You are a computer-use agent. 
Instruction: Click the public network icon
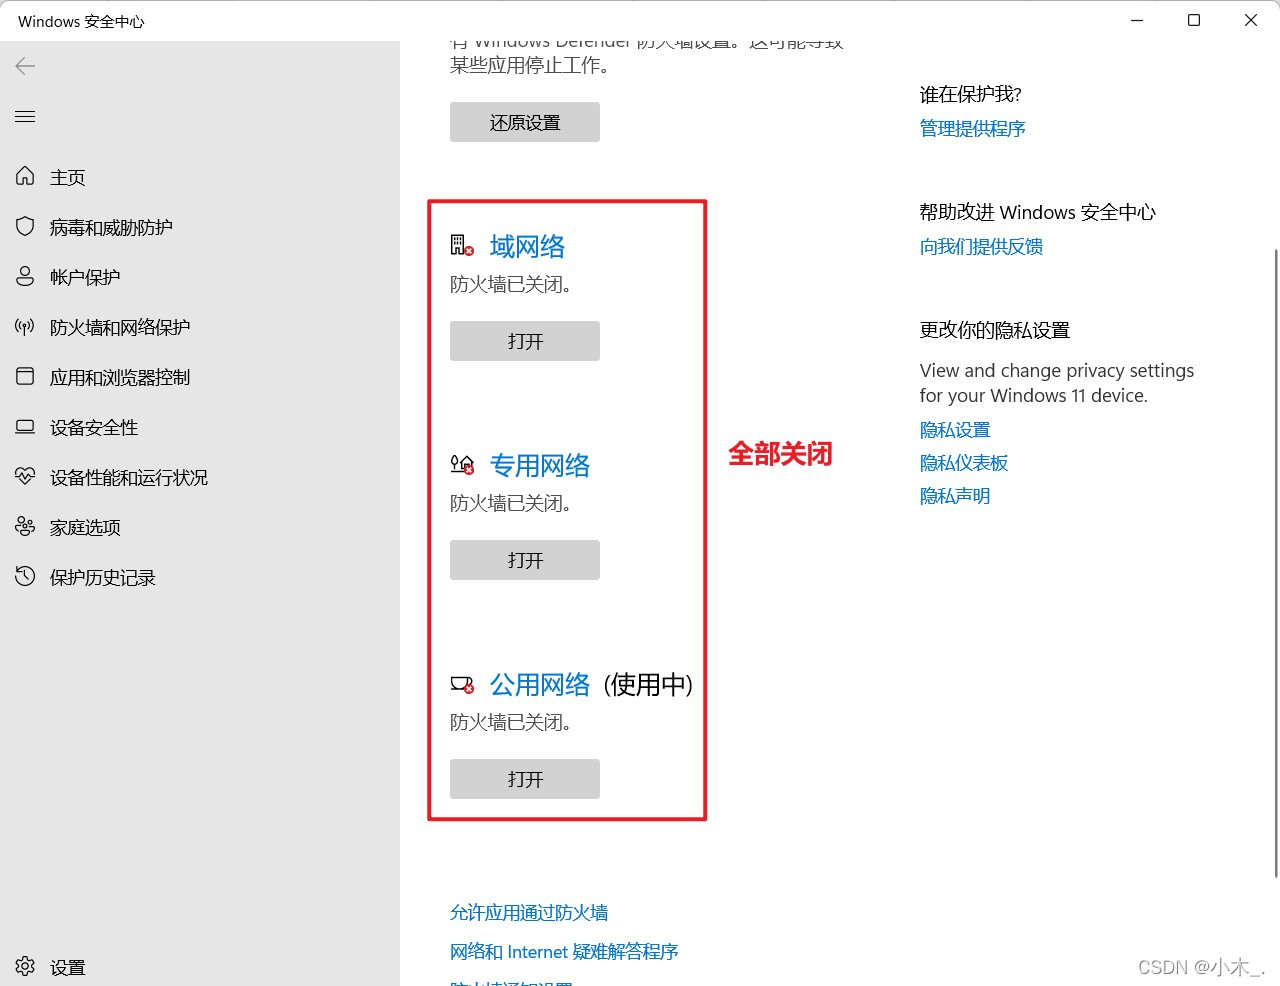point(462,685)
